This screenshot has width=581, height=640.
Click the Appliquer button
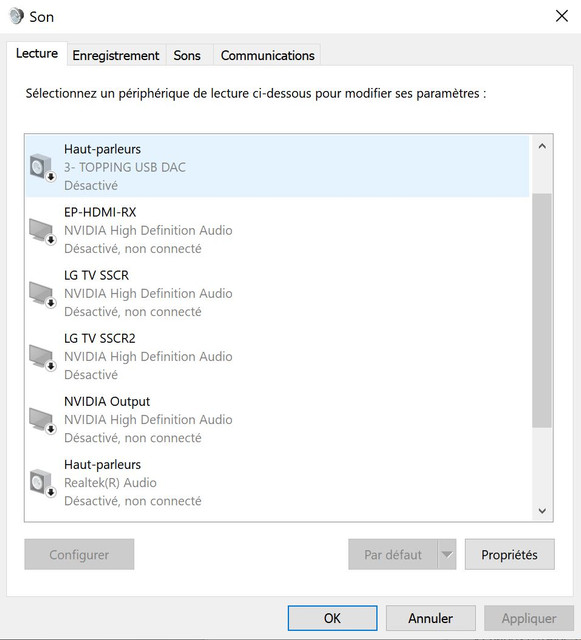529,618
